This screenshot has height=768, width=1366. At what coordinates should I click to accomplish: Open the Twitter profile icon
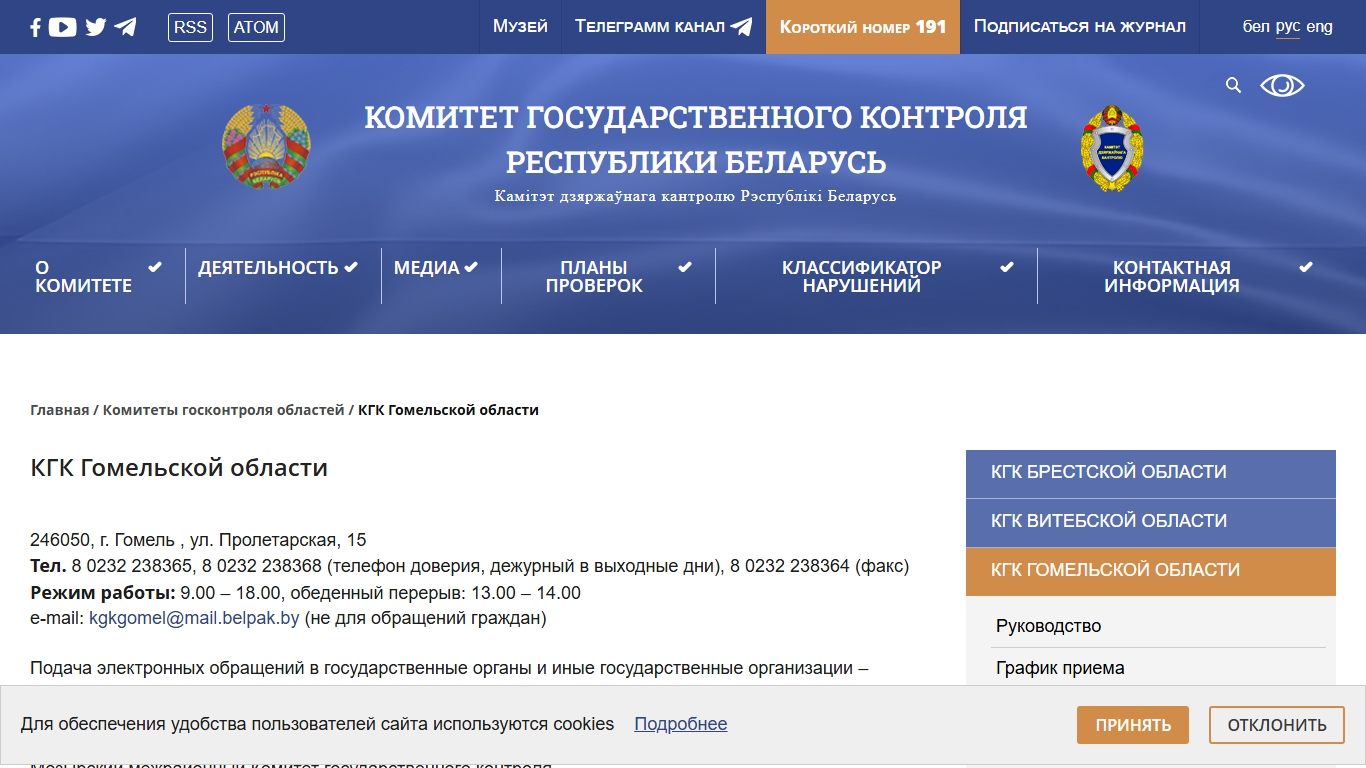[x=96, y=27]
